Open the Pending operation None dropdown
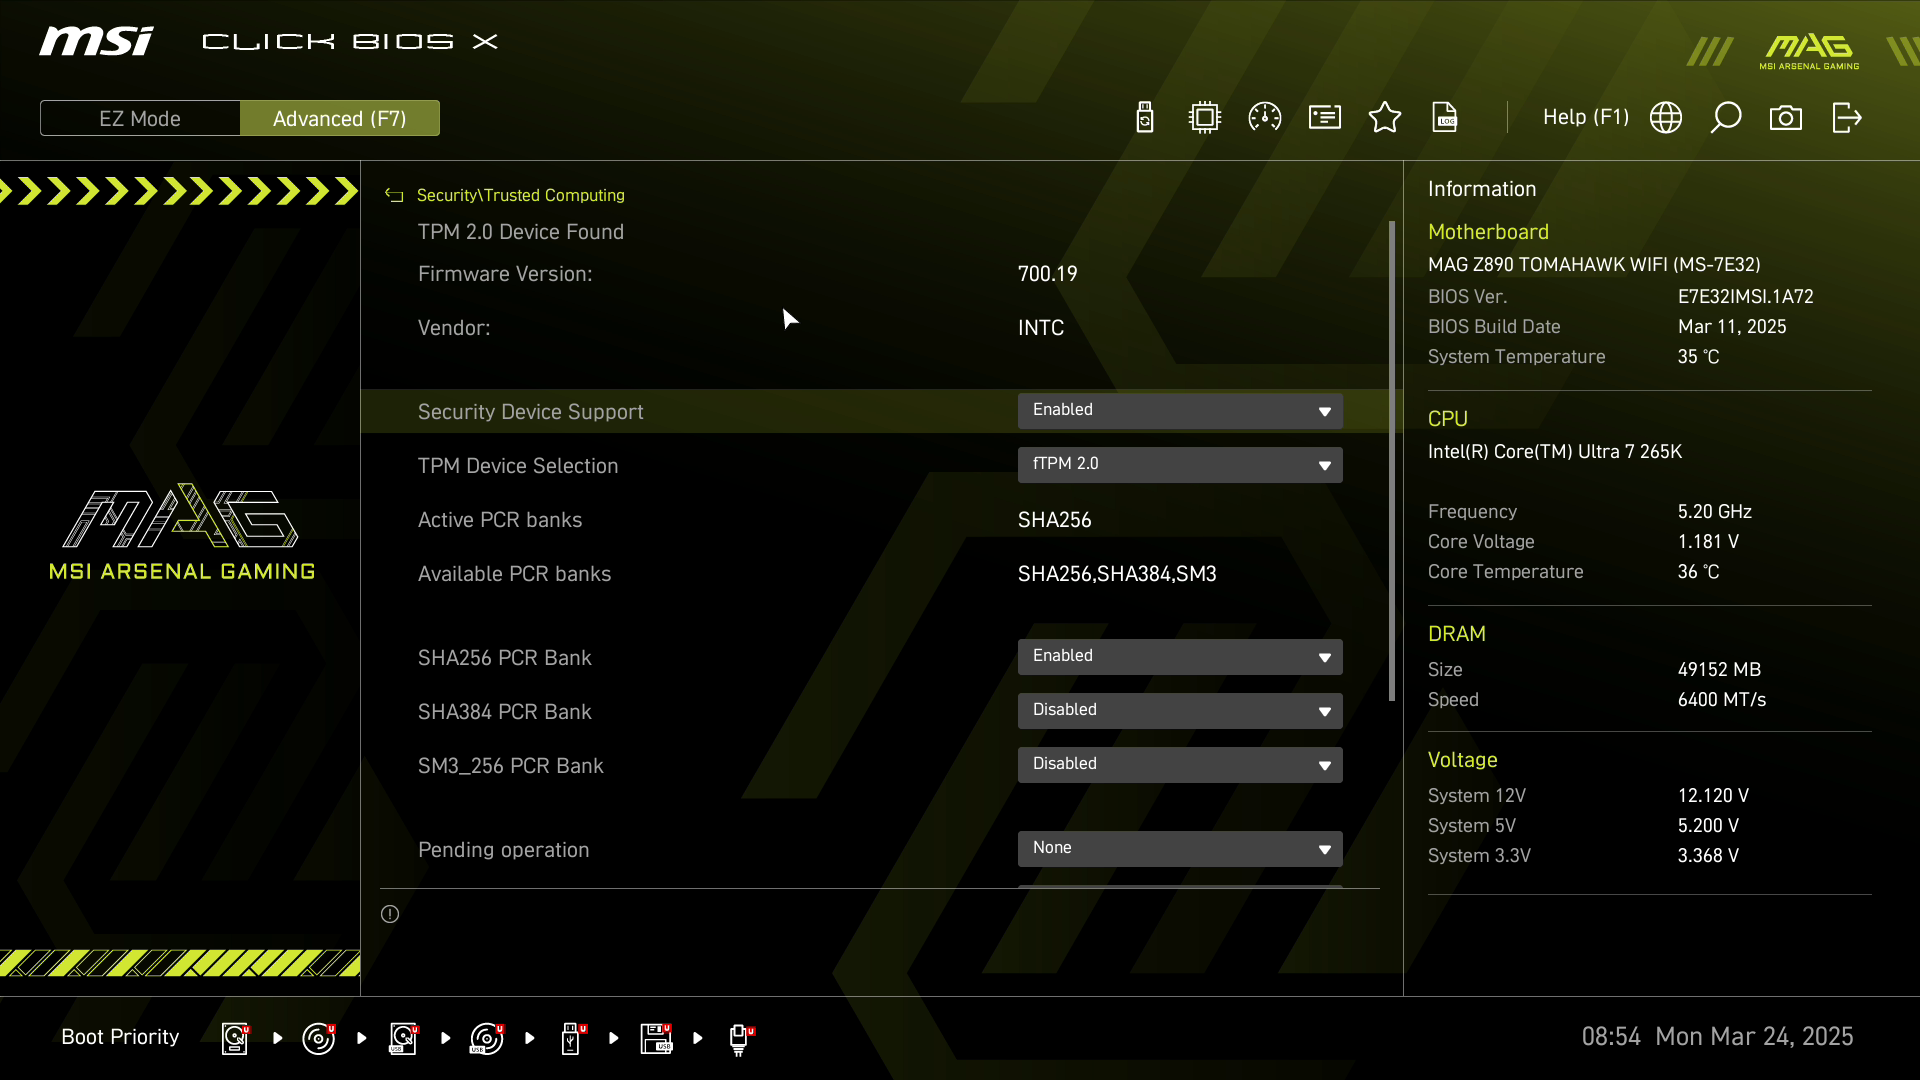1920x1080 pixels. tap(1180, 849)
